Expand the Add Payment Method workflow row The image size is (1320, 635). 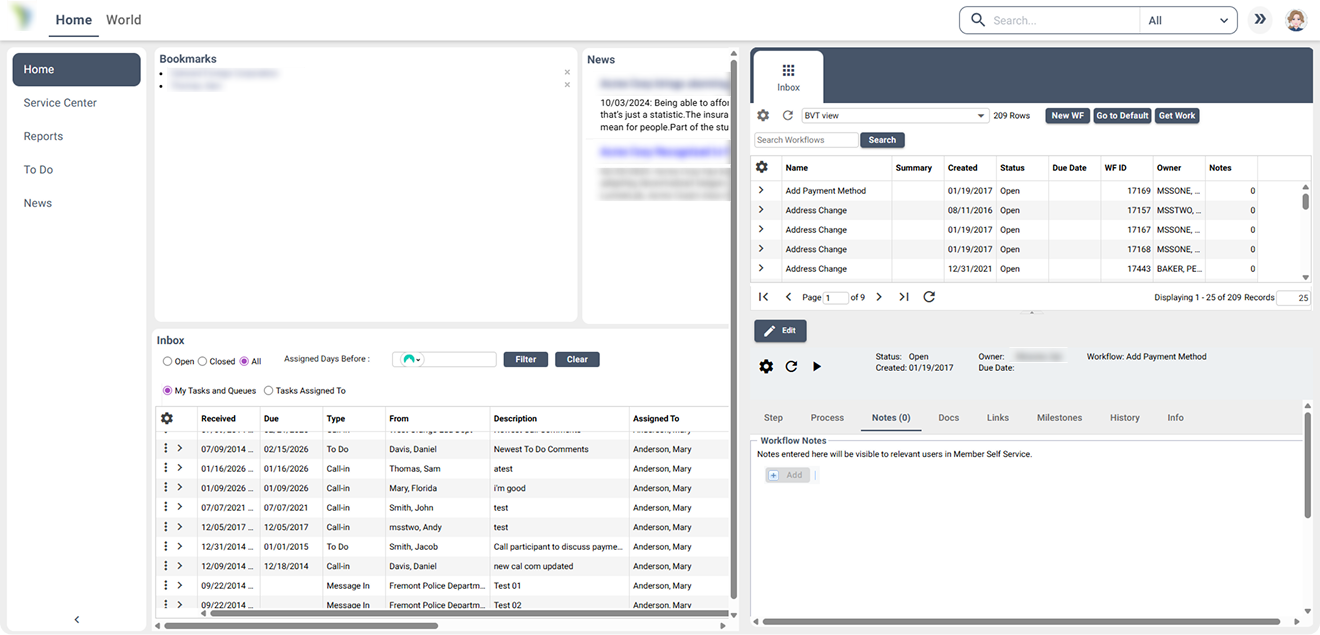pyautogui.click(x=761, y=190)
